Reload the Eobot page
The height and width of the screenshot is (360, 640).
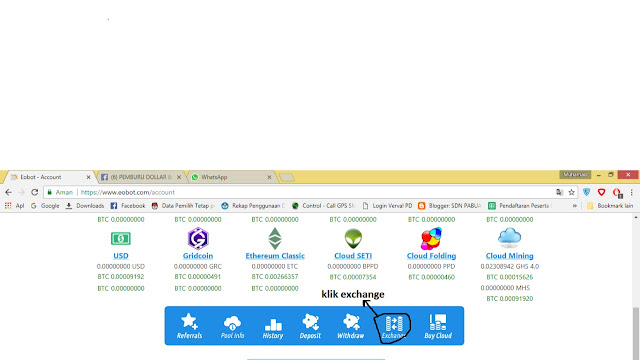tap(35, 192)
